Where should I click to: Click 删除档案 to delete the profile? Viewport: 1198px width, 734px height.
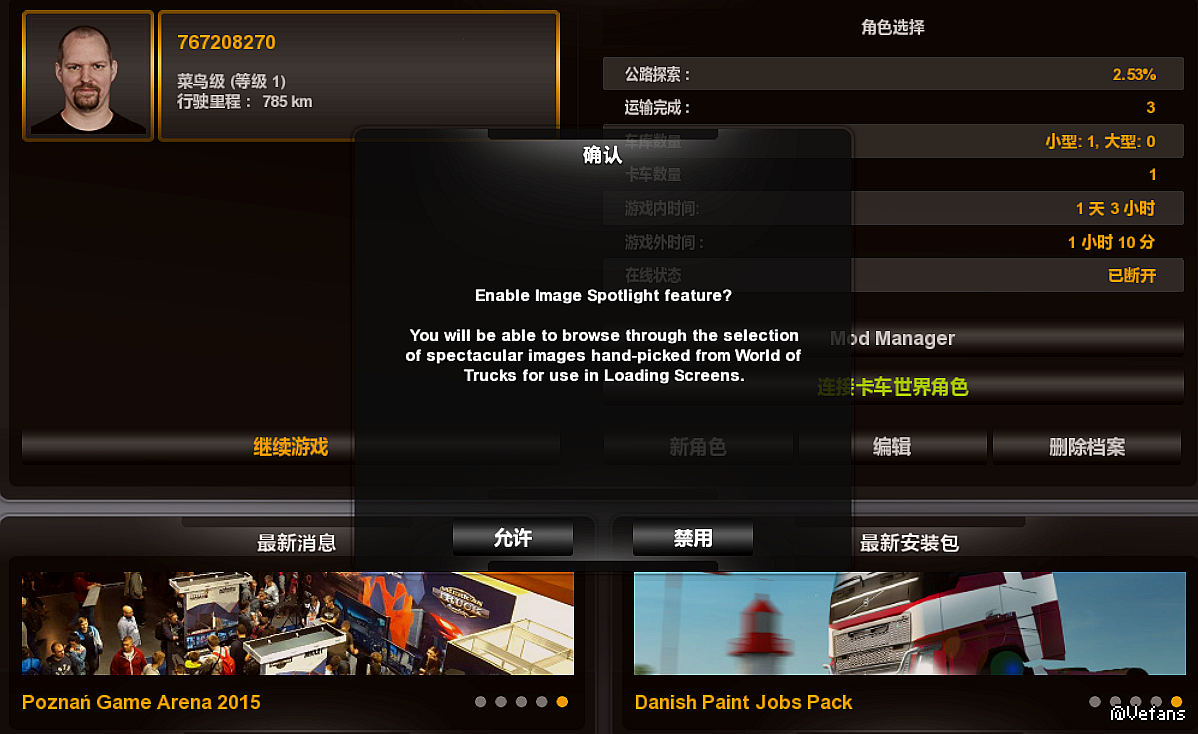[1087, 447]
